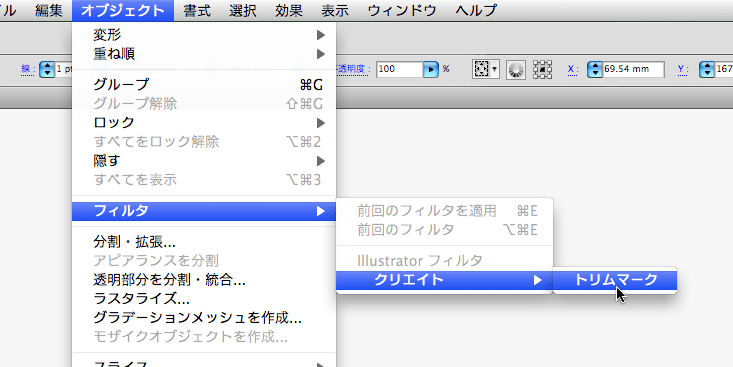The height and width of the screenshot is (367, 733).
Task: Open the 書式 menu
Action: pos(197,10)
